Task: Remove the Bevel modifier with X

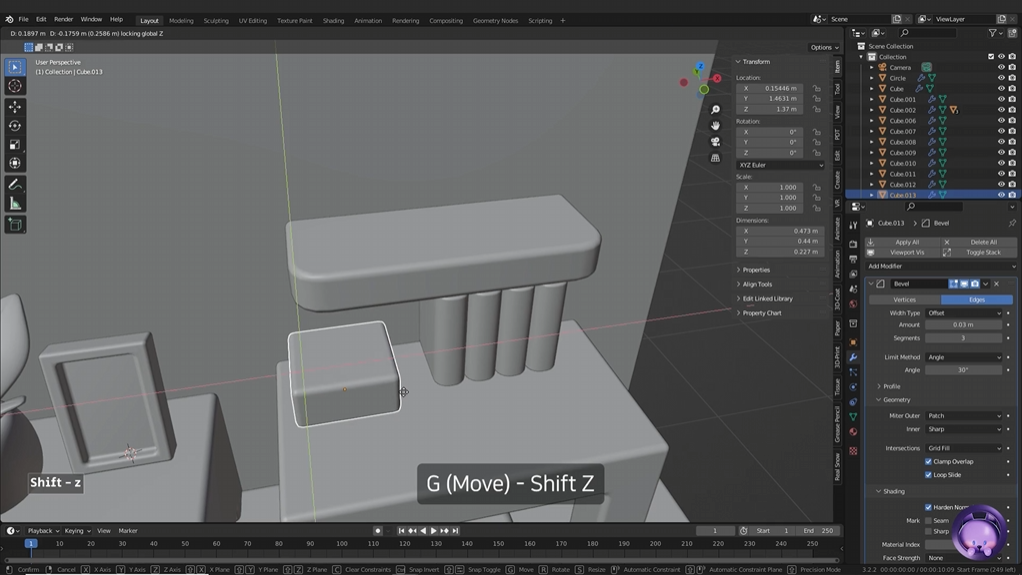Action: click(997, 284)
